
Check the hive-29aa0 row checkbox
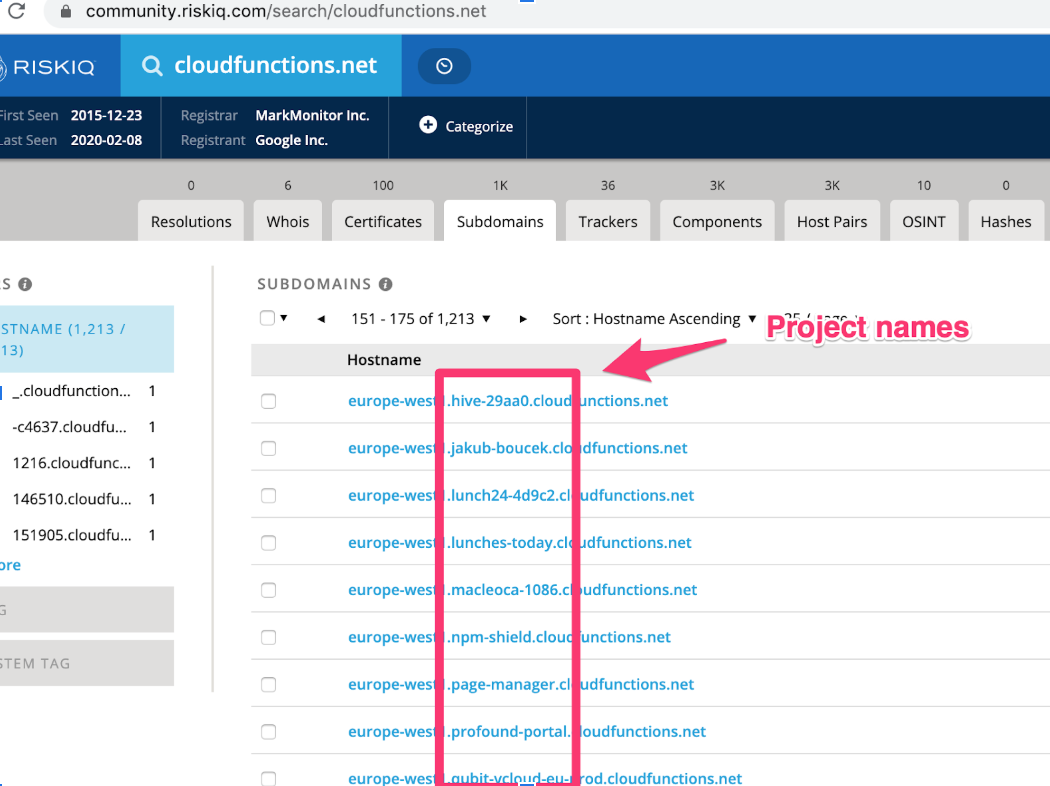tap(269, 401)
